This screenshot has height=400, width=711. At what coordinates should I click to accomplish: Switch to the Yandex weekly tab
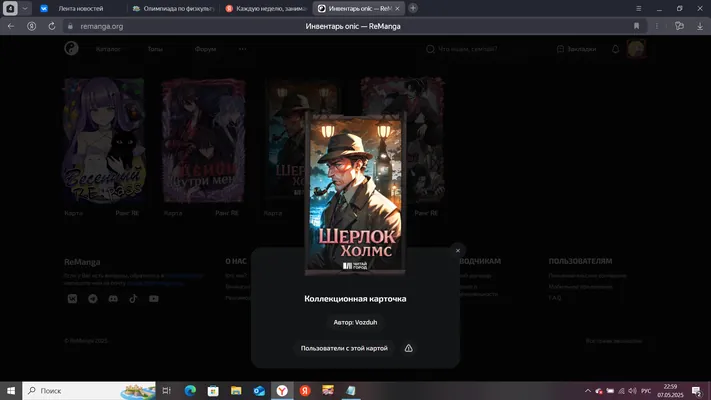(x=266, y=9)
